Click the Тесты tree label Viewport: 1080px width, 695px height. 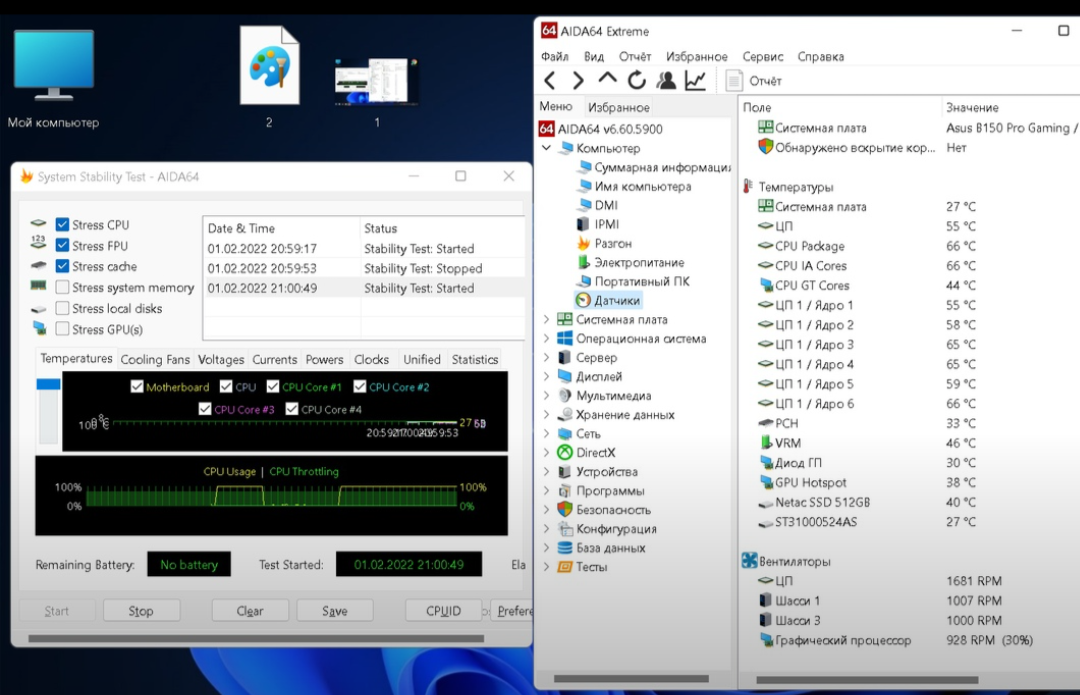[592, 567]
